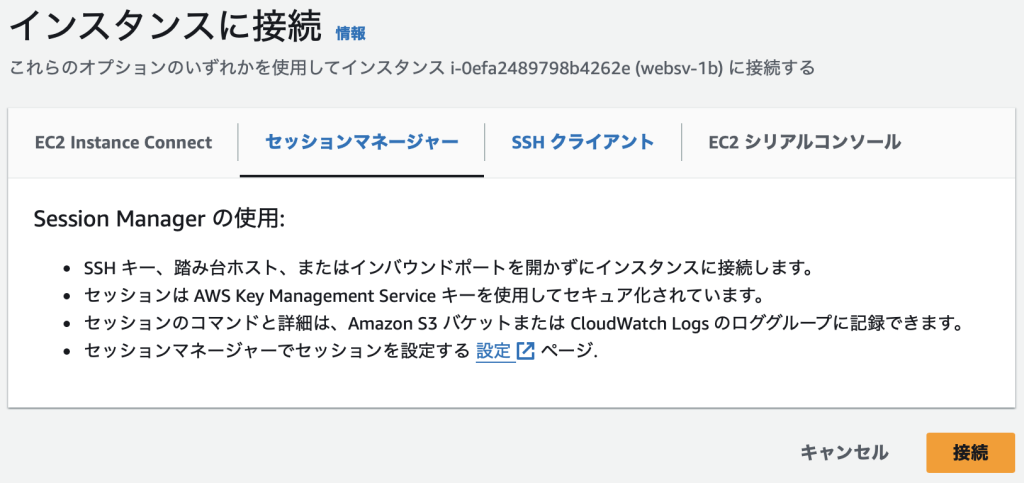
Task: Click the AWS Key Management Service text
Action: pyautogui.click(x=315, y=296)
